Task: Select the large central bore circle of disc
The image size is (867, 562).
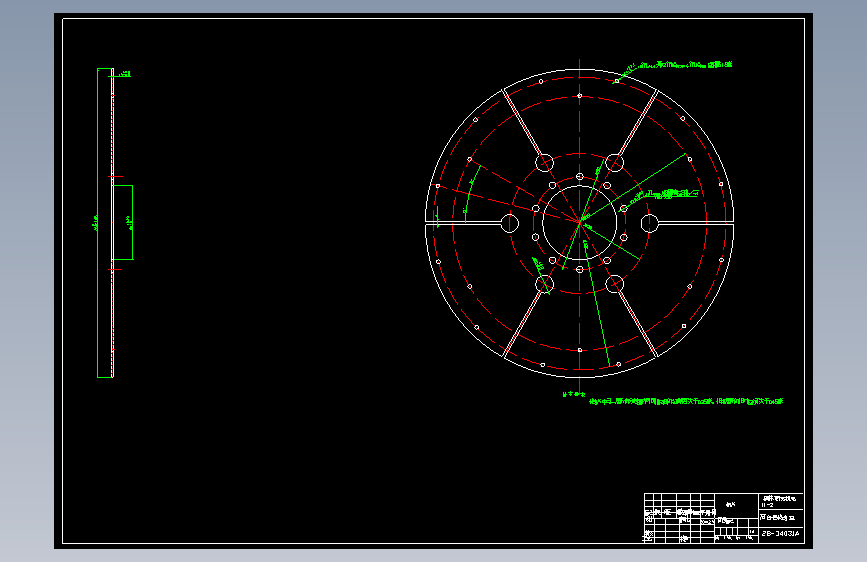Action: click(579, 223)
